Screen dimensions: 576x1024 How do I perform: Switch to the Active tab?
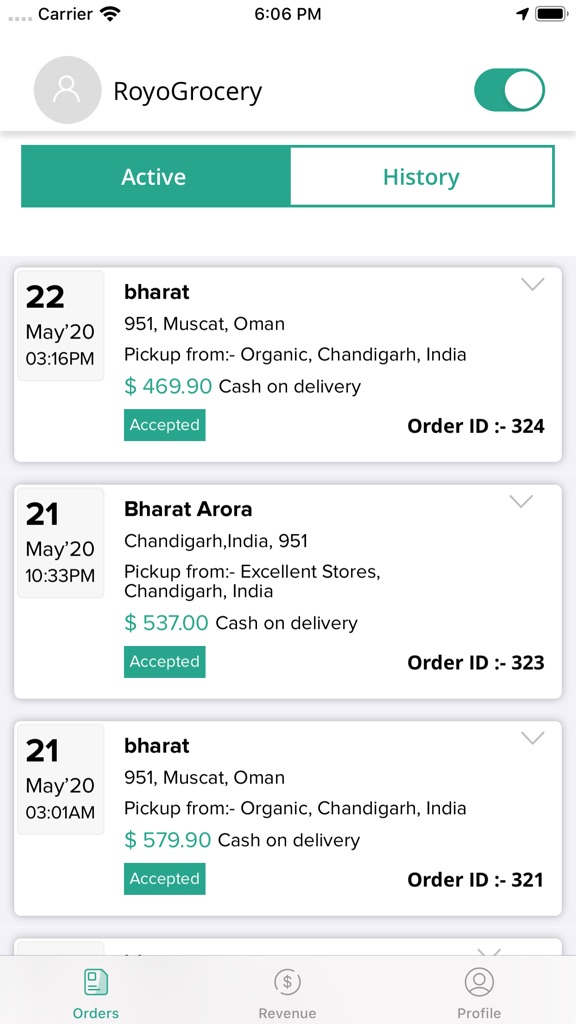tap(154, 176)
